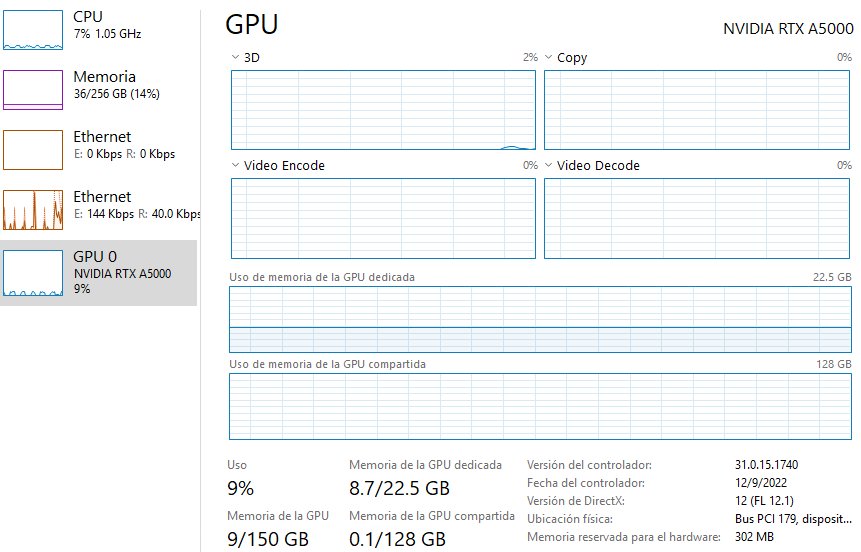Select the GPU 0 NVIDIA RTX A5000 entry
861x552 pixels.
[x=122, y=273]
